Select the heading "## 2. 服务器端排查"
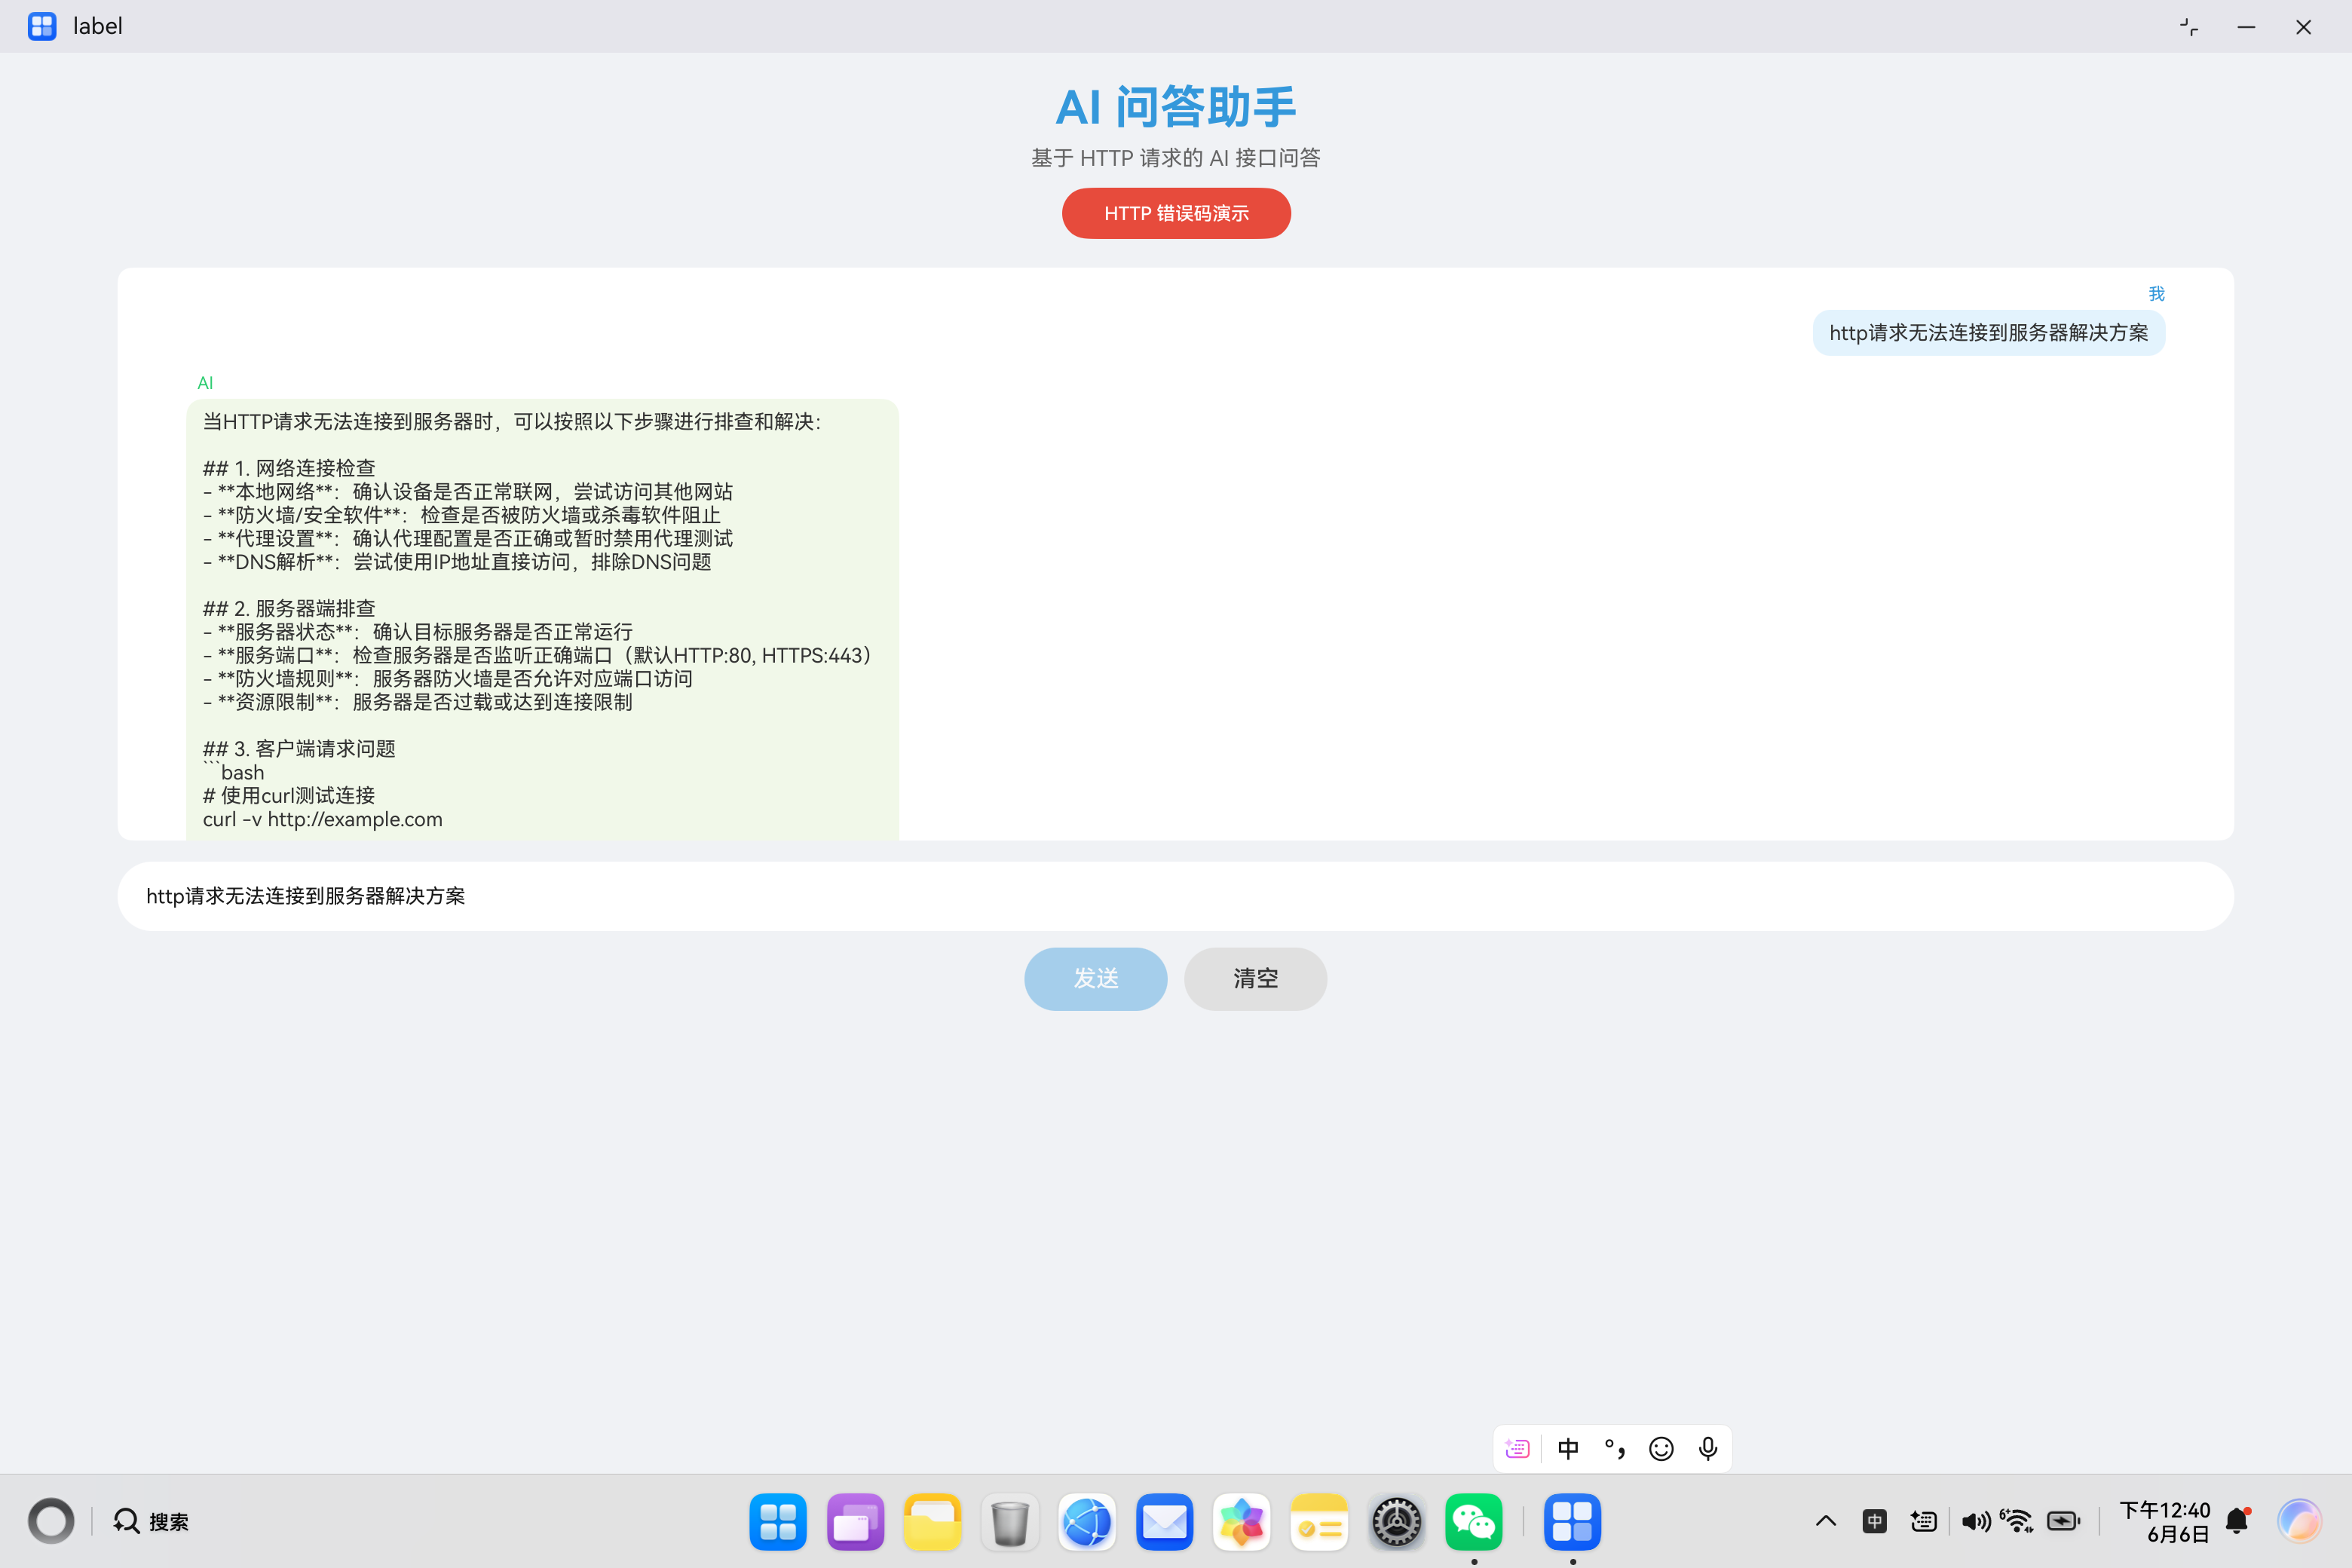 [x=289, y=608]
